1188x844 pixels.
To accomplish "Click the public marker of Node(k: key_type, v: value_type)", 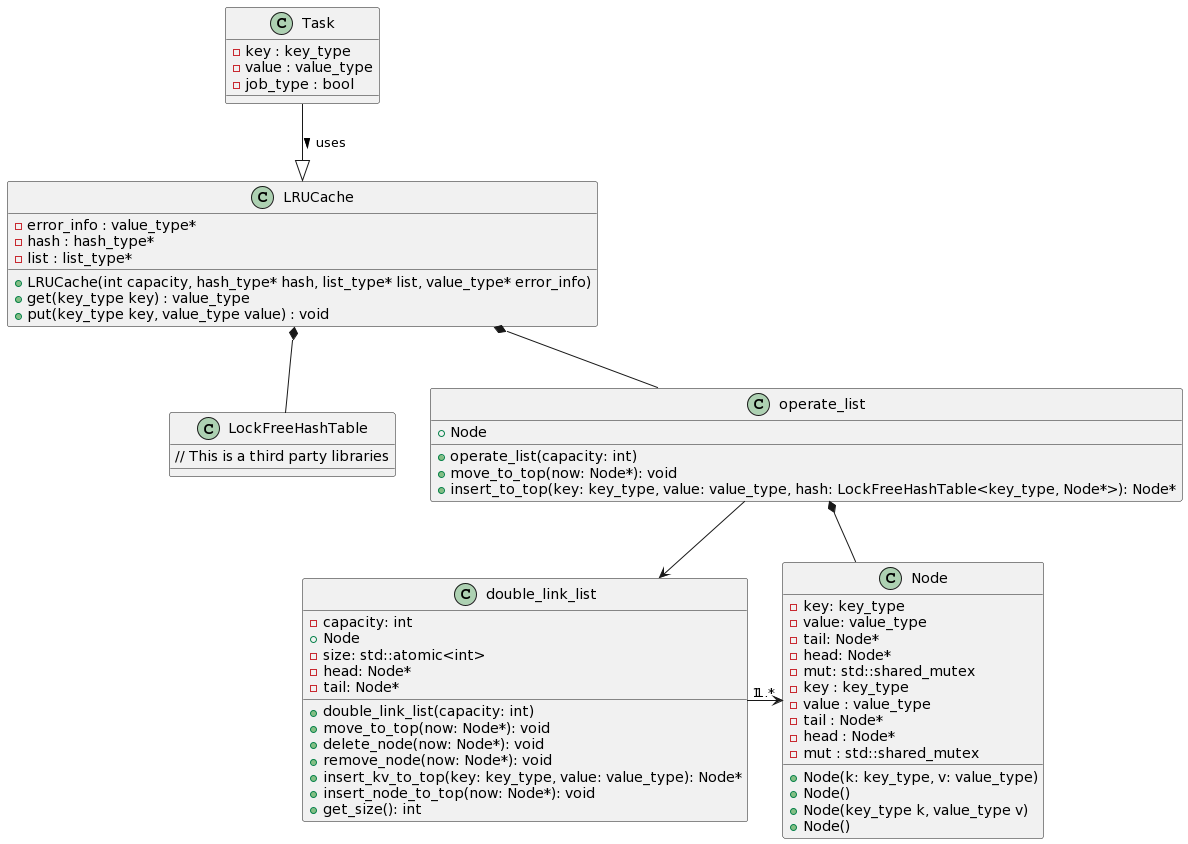I will coord(794,778).
